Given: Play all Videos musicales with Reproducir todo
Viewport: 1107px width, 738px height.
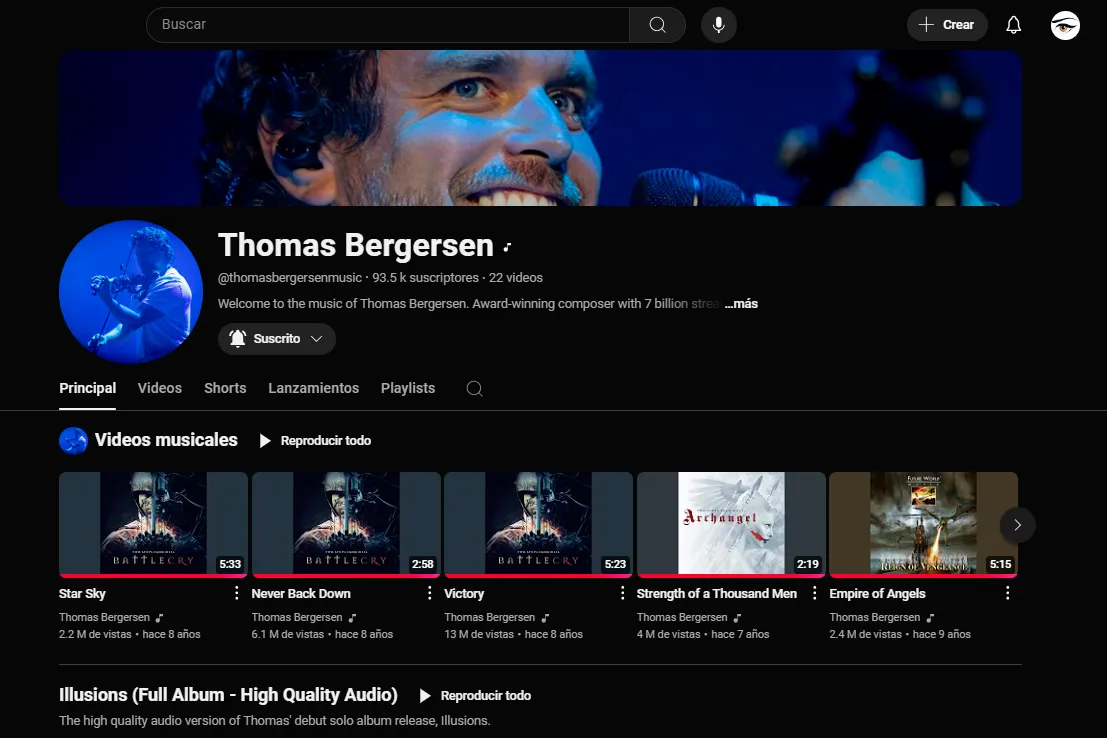Looking at the screenshot, I should (x=315, y=441).
